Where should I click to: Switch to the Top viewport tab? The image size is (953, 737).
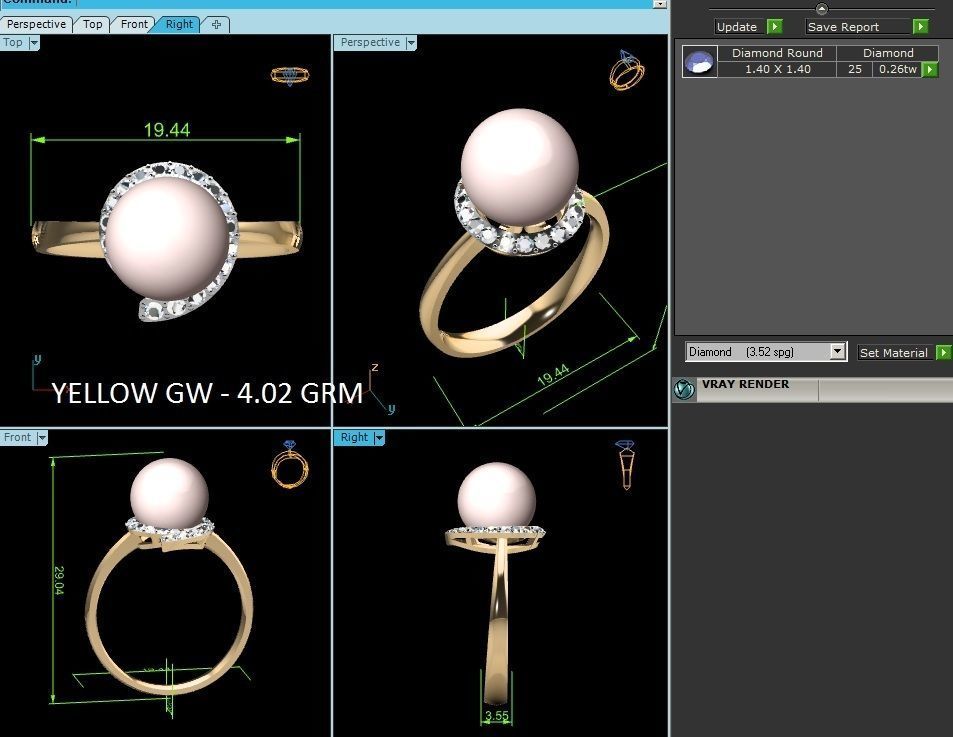(92, 24)
